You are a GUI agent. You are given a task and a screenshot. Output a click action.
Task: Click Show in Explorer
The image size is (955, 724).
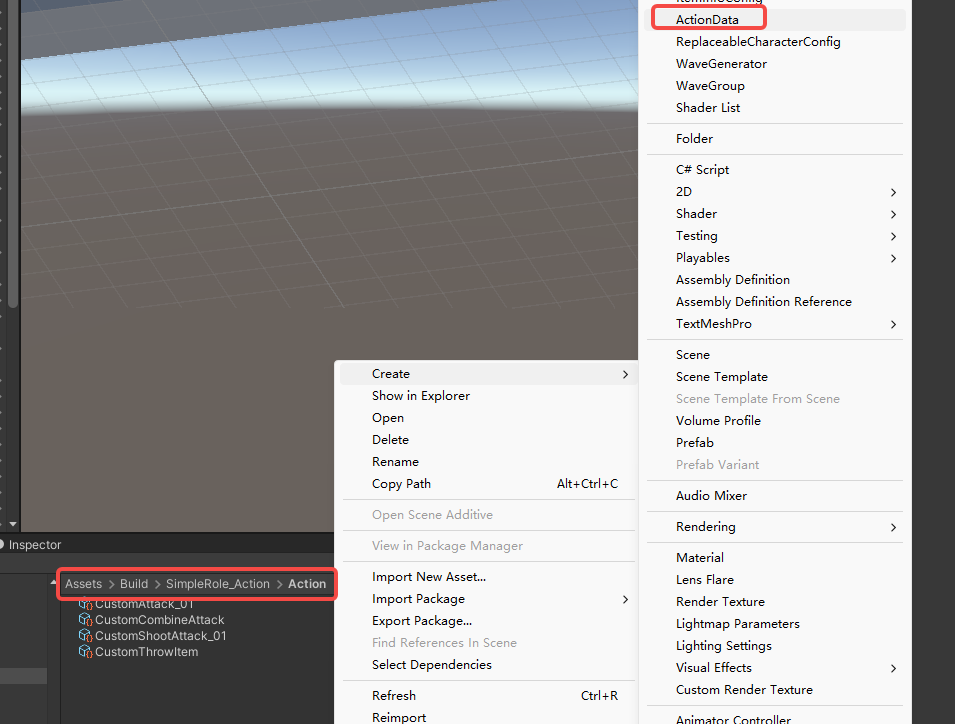point(420,396)
